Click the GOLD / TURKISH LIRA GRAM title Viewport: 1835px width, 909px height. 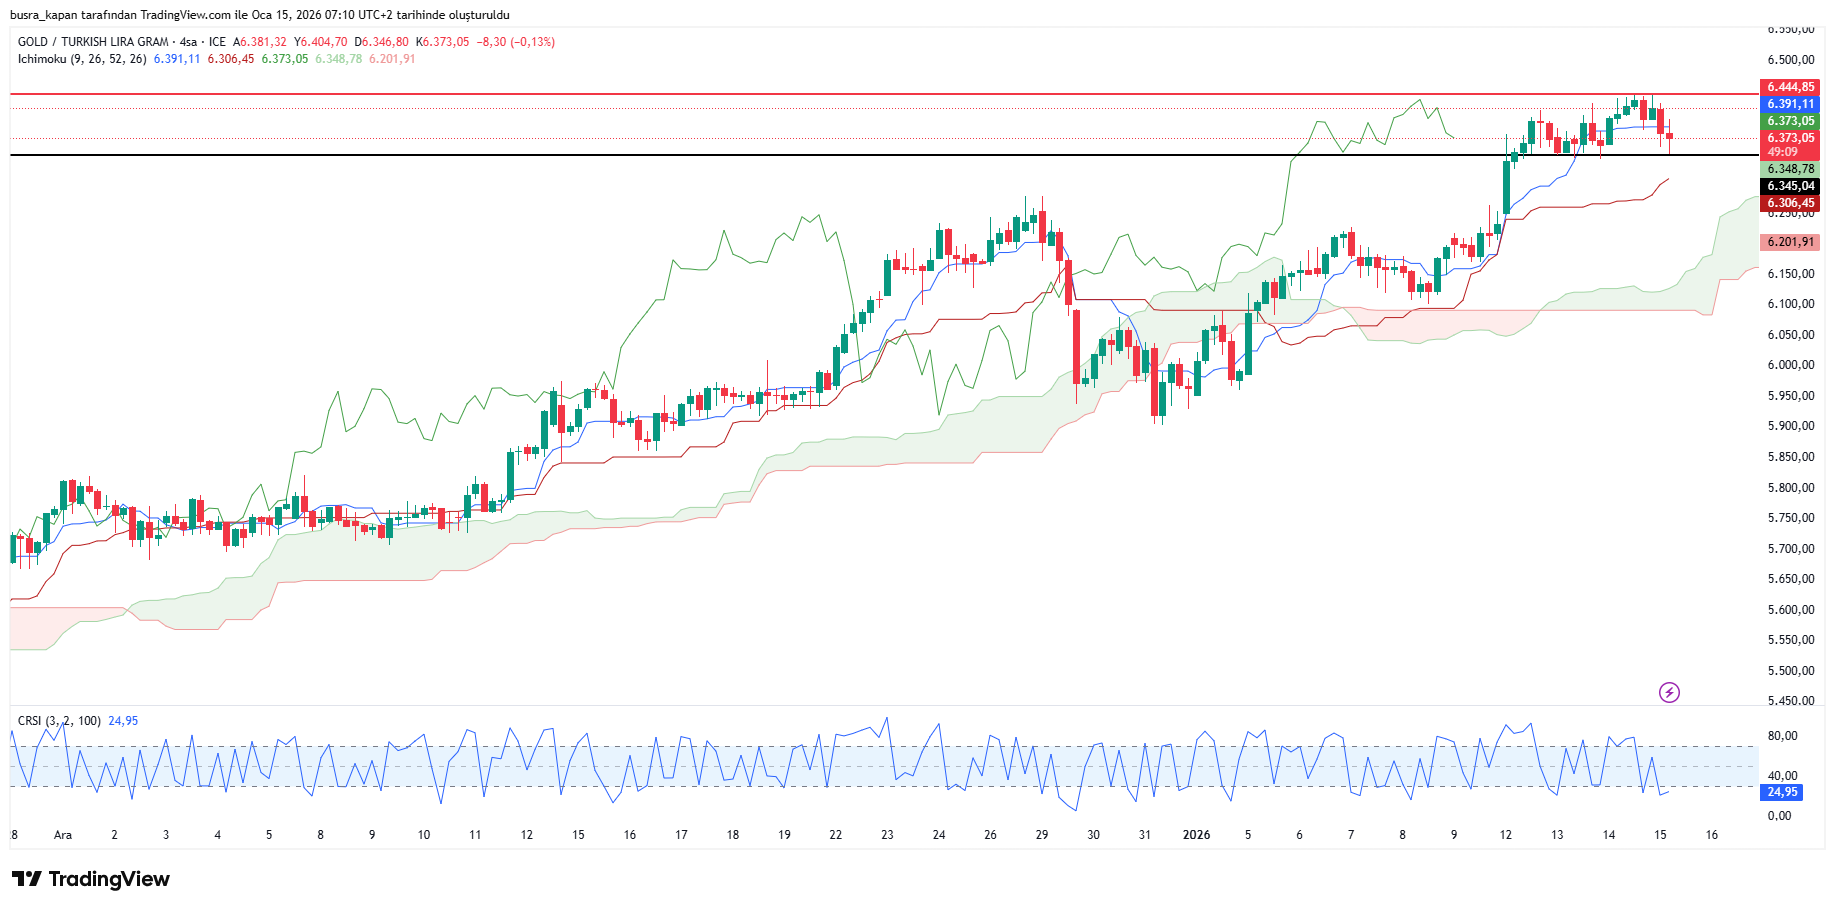pos(93,42)
